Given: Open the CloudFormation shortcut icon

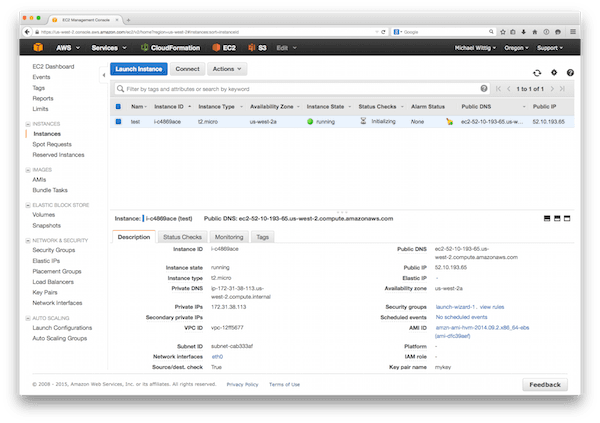Looking at the screenshot, I should point(145,47).
